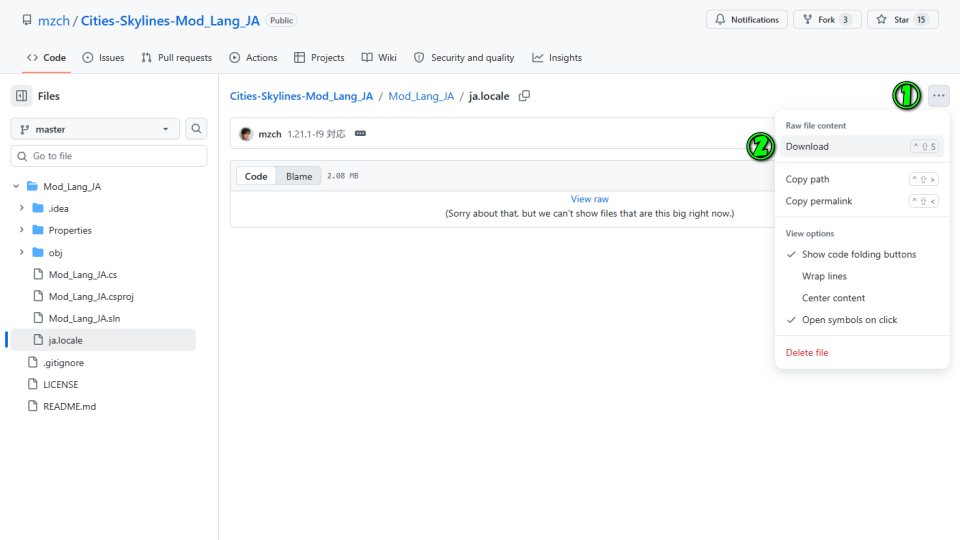Click the repository icon beside mzch
960x540 pixels.
pos(27,20)
